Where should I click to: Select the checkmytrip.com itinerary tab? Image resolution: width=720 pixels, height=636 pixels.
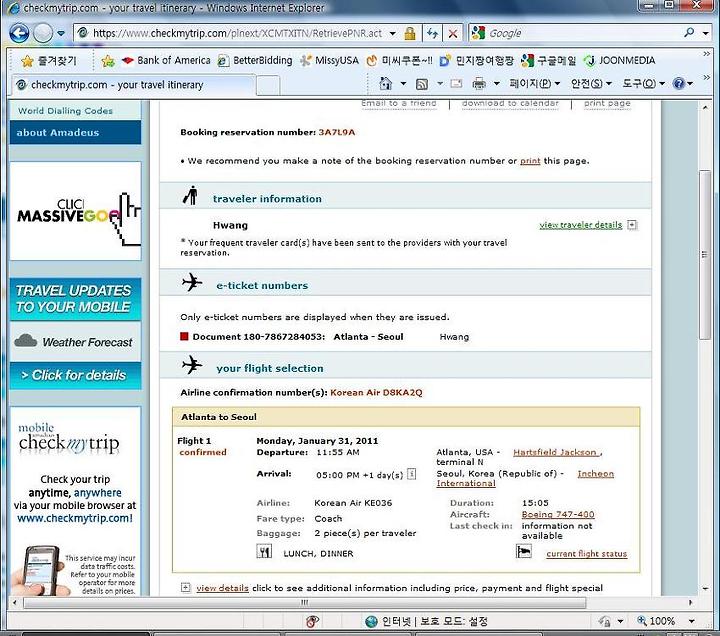[133, 85]
